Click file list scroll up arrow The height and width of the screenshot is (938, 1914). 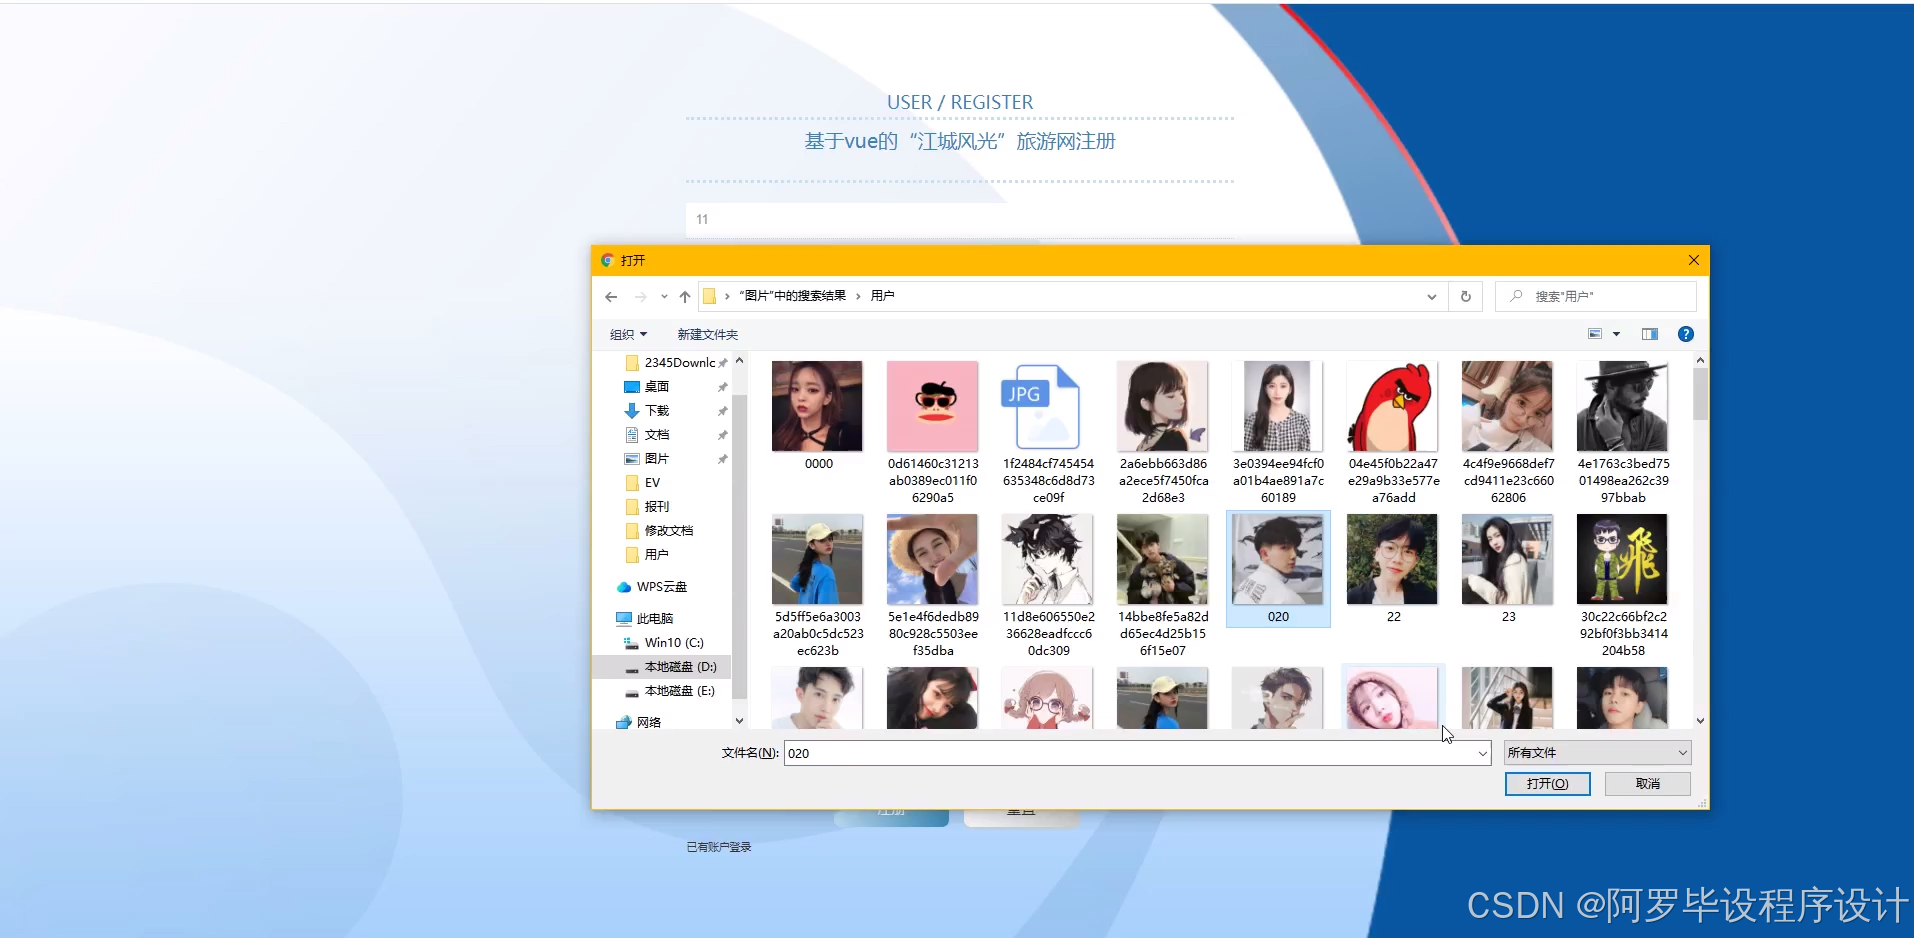[x=1700, y=360]
